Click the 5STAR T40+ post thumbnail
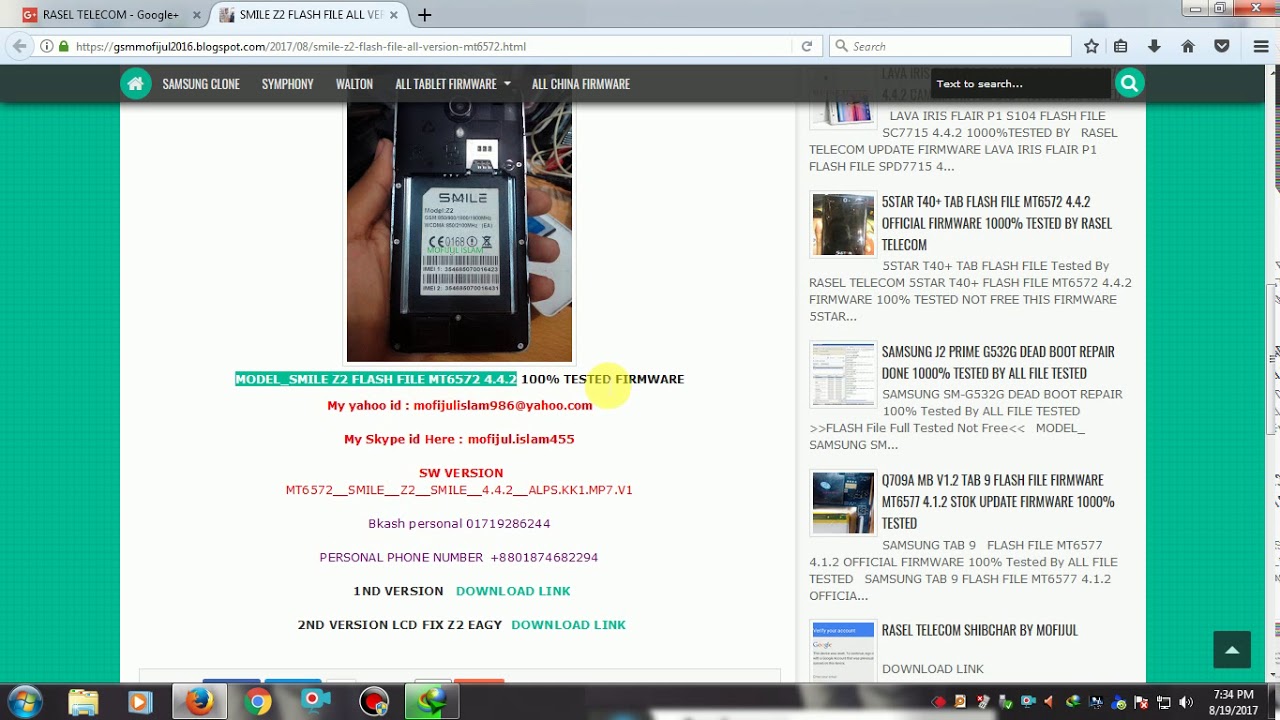The height and width of the screenshot is (720, 1280). tap(843, 225)
